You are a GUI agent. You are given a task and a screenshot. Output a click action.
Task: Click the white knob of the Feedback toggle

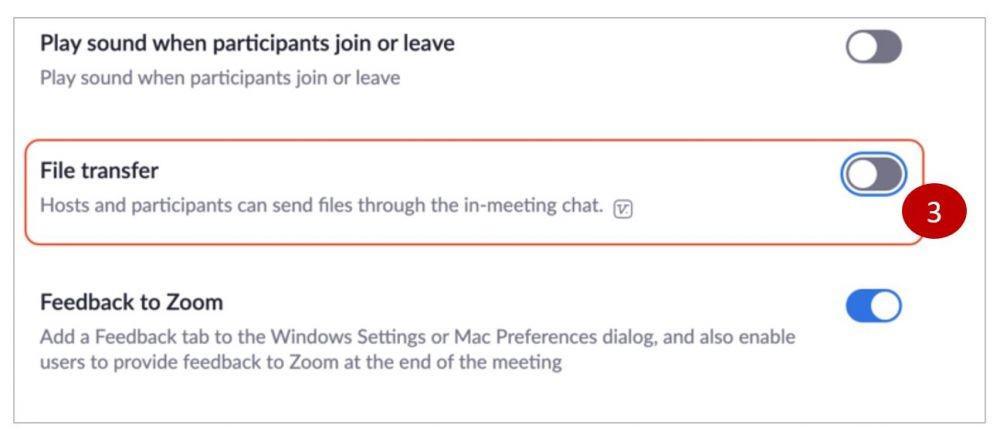pos(886,306)
